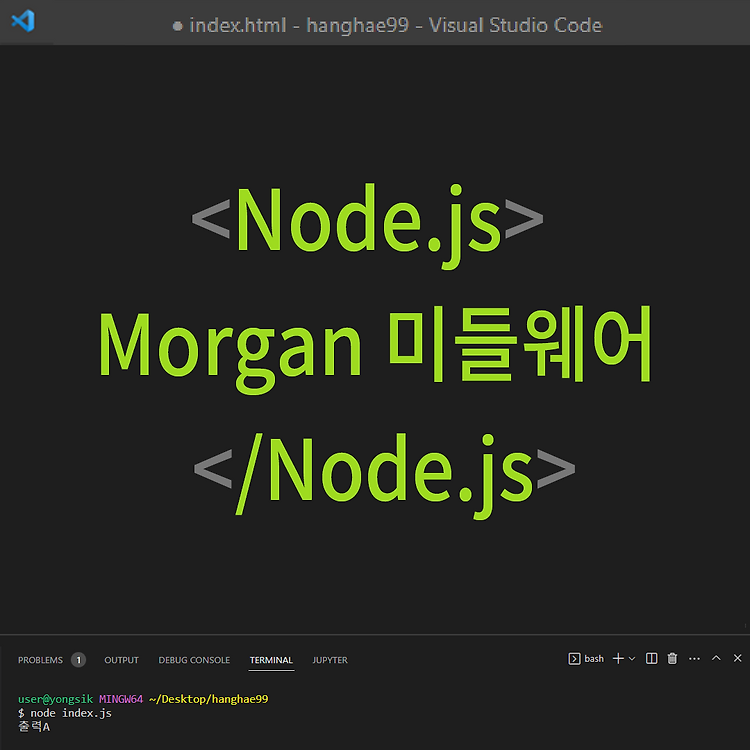Viewport: 750px width, 750px height.
Task: Split the terminal pane
Action: point(651,659)
